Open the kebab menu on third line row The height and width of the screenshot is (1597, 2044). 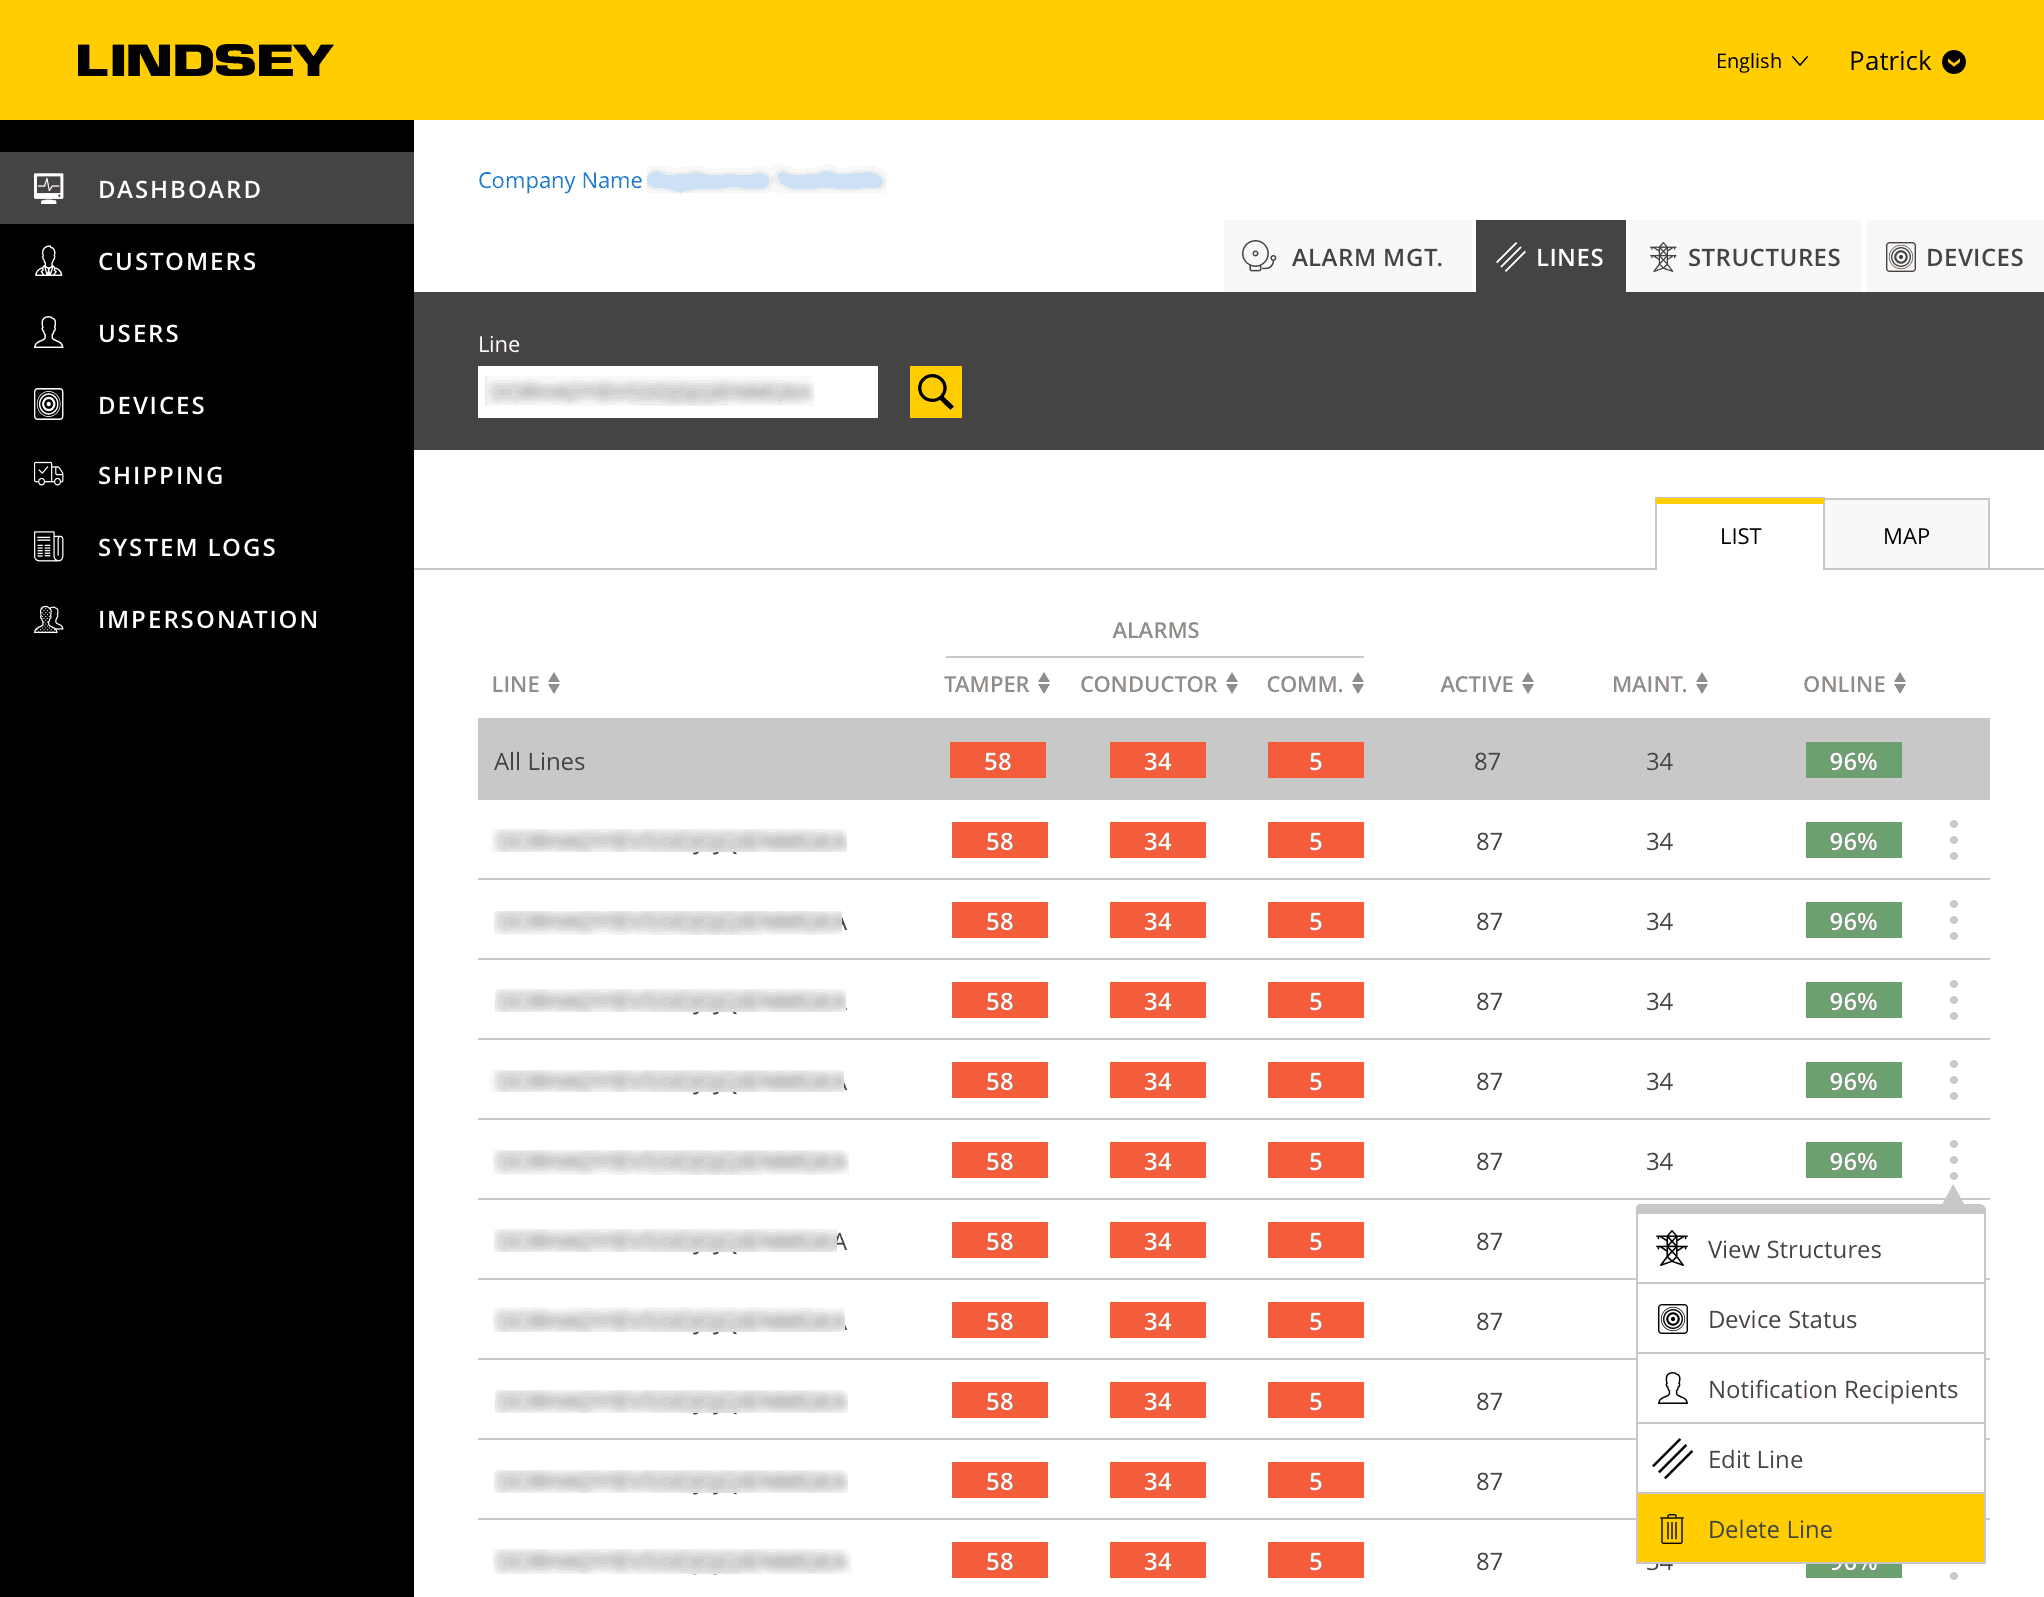click(1953, 1000)
